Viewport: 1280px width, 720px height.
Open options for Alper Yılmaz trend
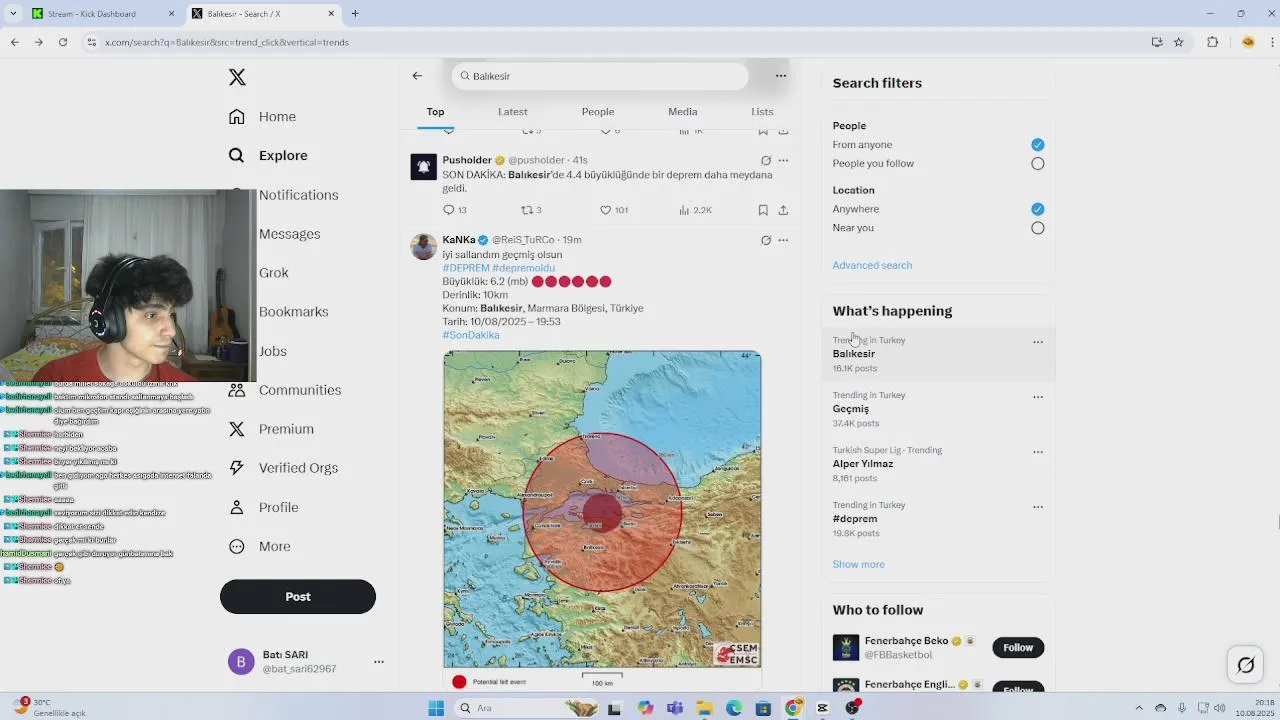pyautogui.click(x=1038, y=452)
